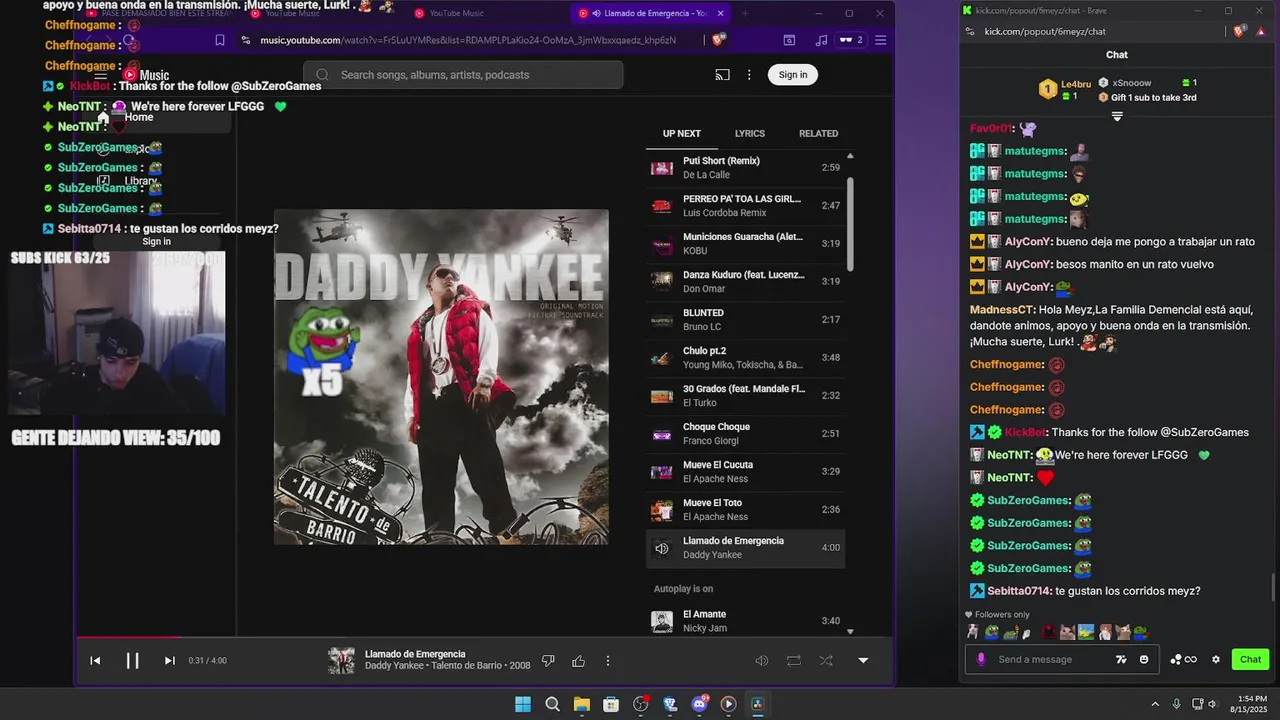Screen dimensions: 1280x720
Task: Open the emoji picker in chat
Action: click(x=1144, y=659)
